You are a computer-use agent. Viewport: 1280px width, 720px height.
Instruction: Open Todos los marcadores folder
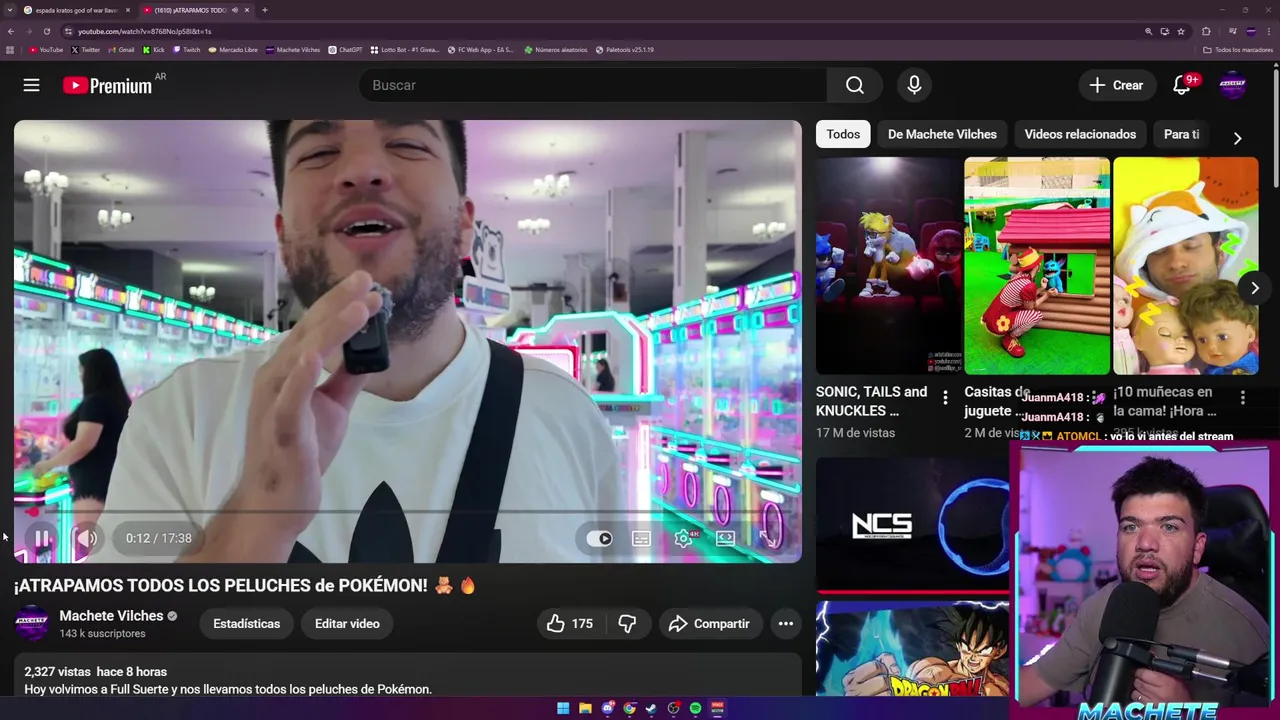[x=1239, y=49]
